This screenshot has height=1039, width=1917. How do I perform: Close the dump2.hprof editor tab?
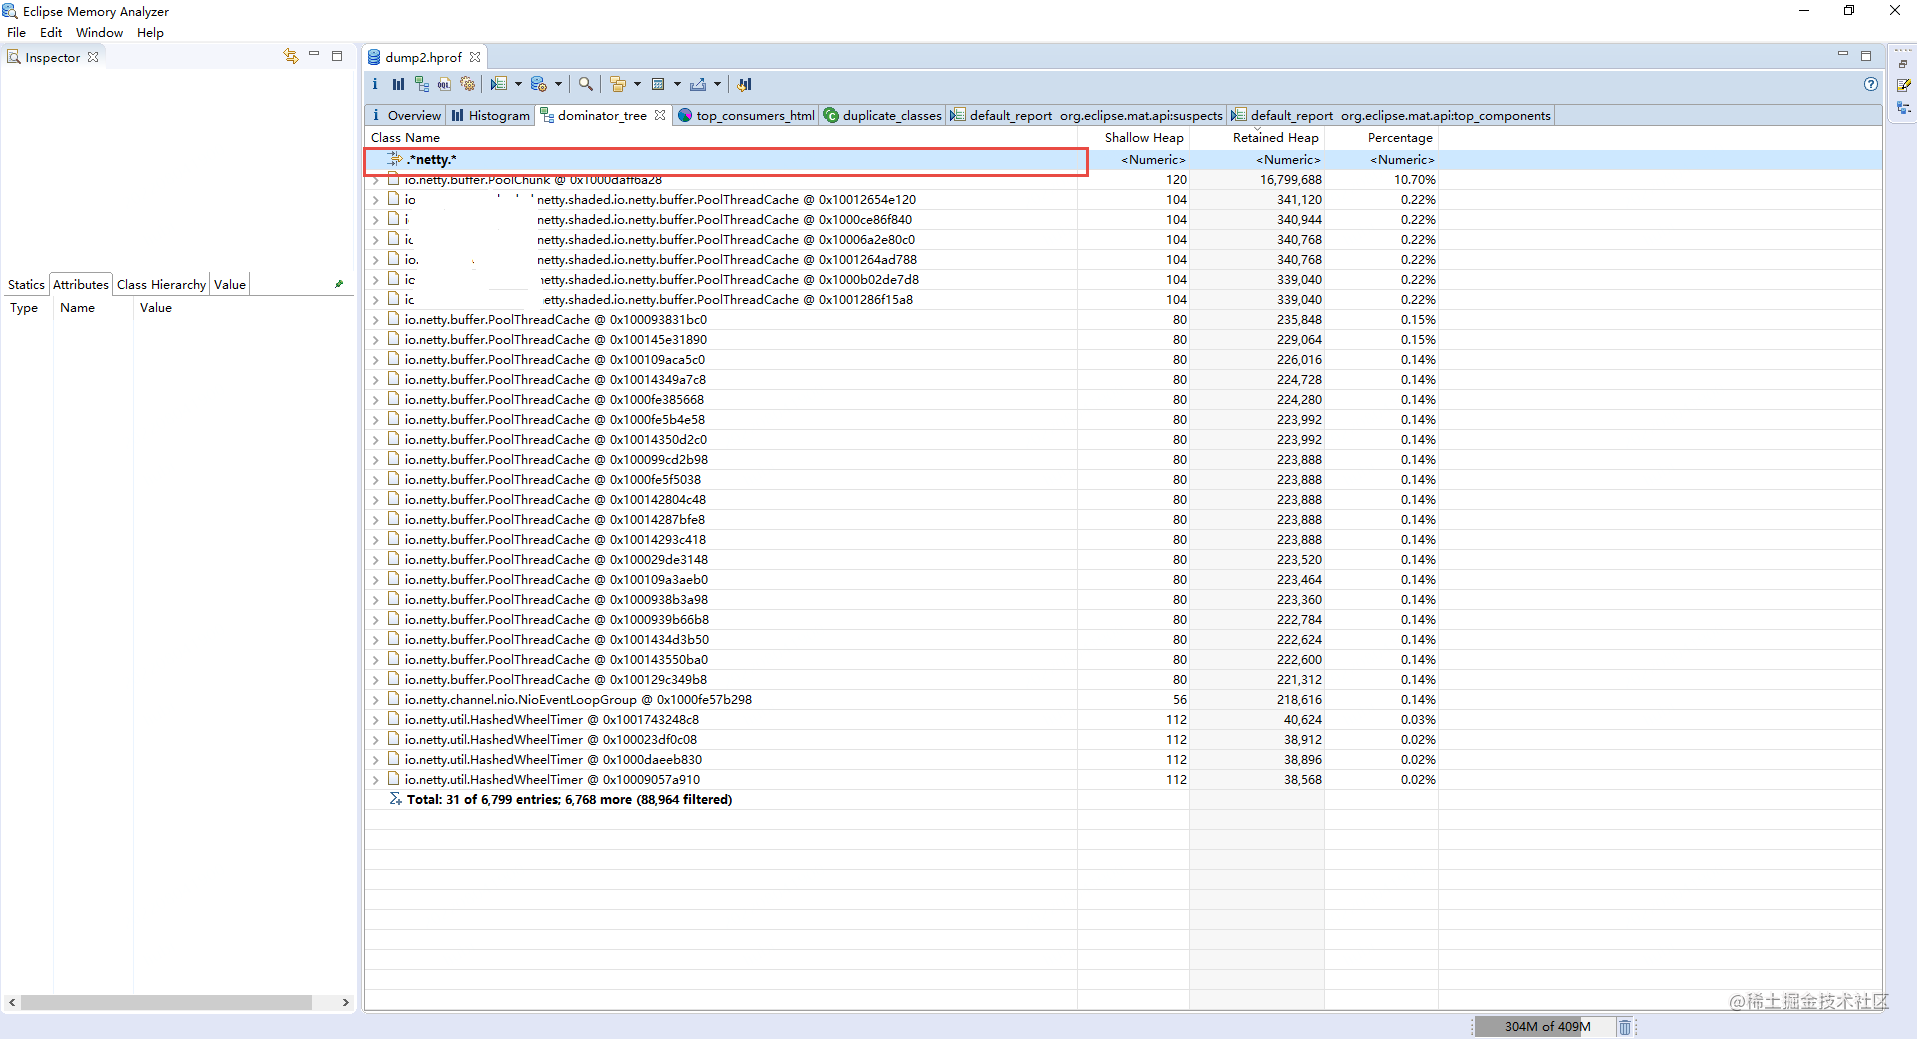[x=475, y=57]
